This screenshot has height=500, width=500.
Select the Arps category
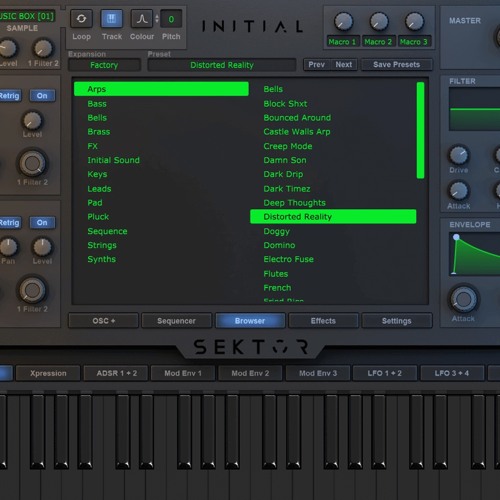coord(161,89)
